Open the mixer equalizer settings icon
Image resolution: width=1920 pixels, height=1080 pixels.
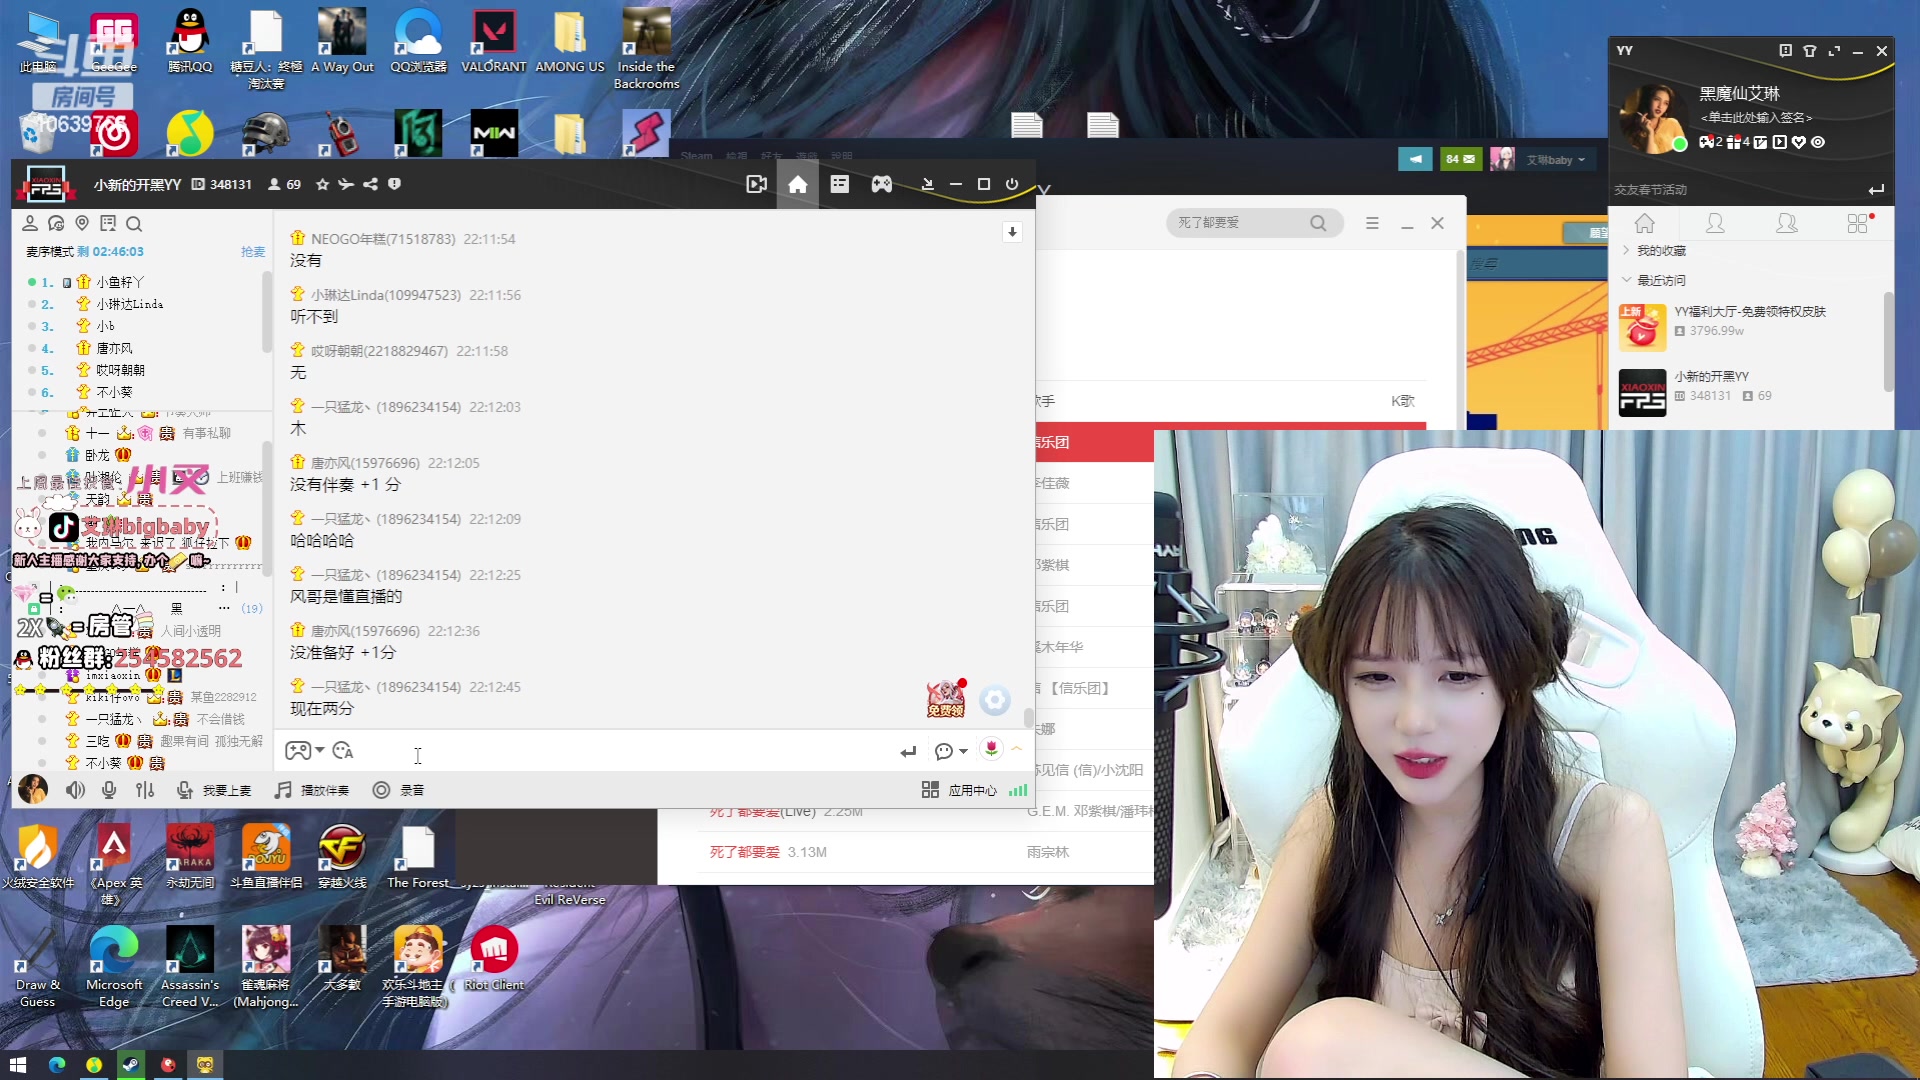(x=145, y=790)
